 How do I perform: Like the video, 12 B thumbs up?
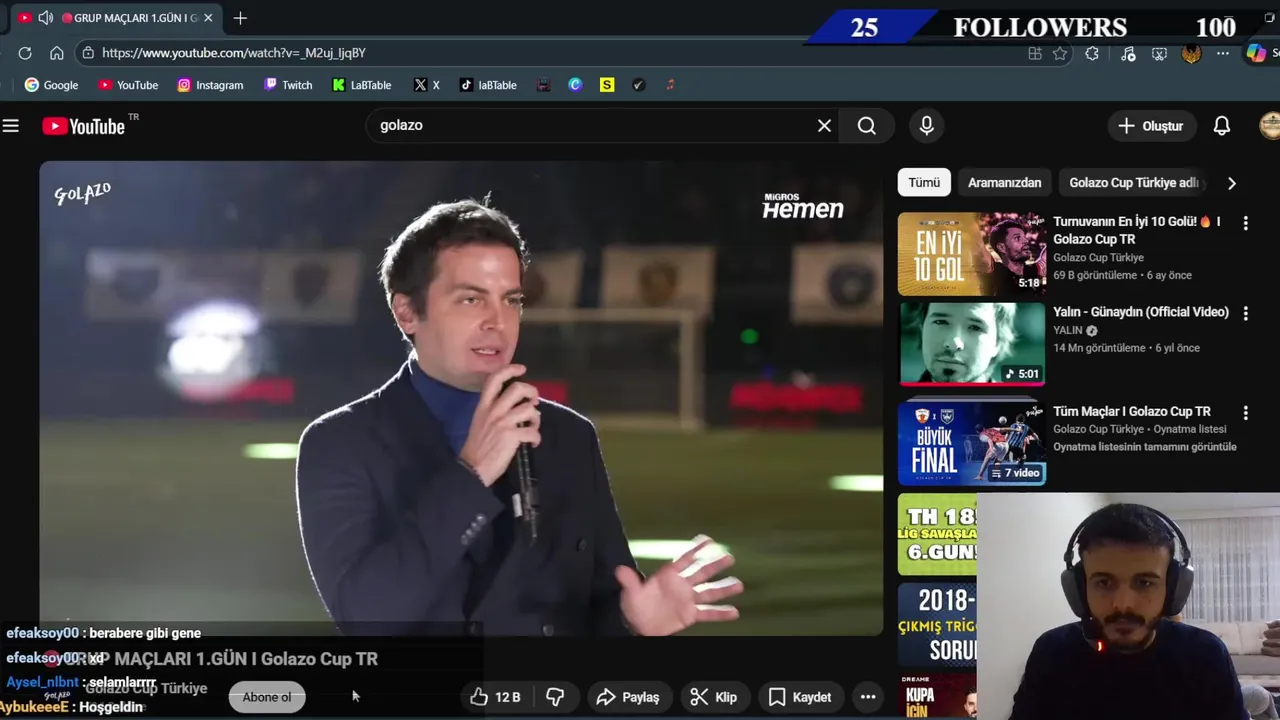point(496,697)
